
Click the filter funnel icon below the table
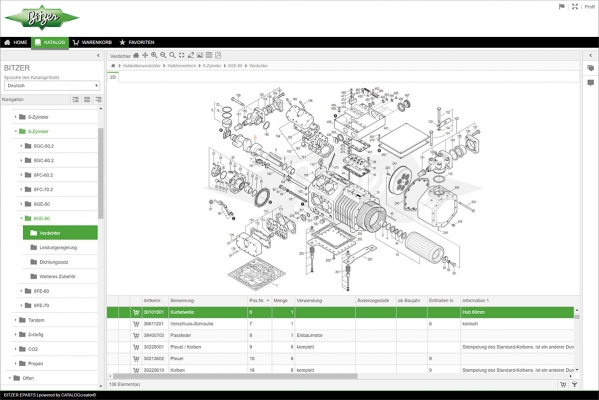(575, 385)
